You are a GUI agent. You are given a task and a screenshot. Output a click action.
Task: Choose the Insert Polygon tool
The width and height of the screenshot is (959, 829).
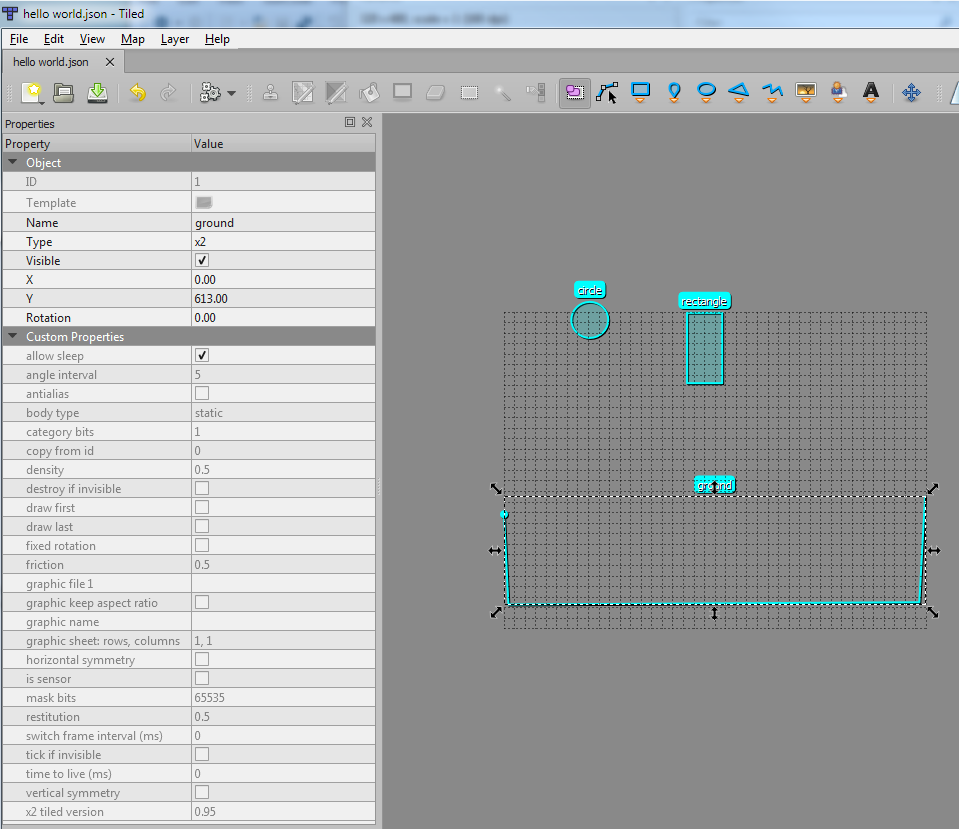pyautogui.click(x=739, y=93)
